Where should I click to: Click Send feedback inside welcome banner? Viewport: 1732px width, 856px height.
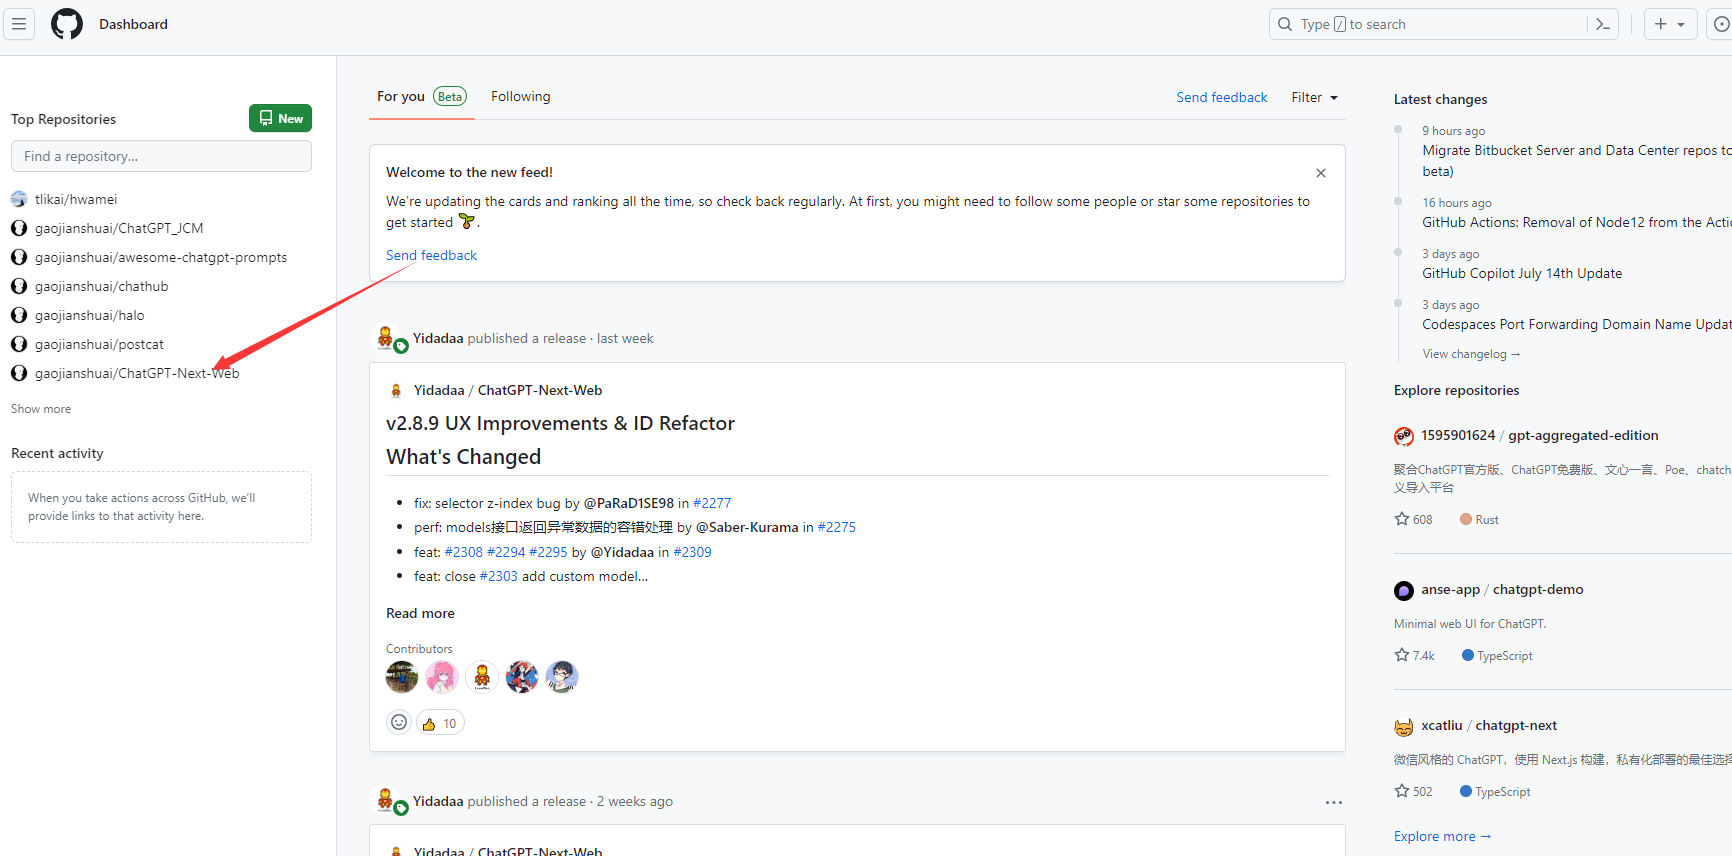pos(432,255)
